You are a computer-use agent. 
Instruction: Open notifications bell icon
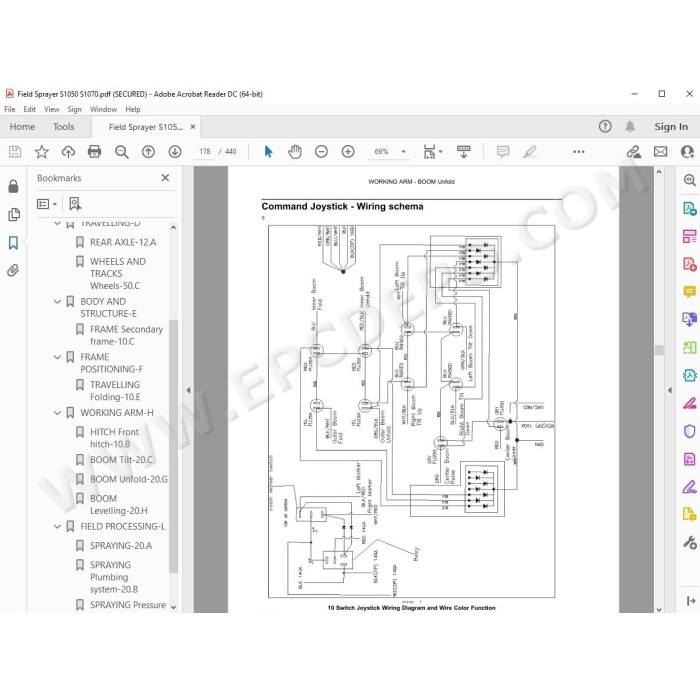pos(630,127)
